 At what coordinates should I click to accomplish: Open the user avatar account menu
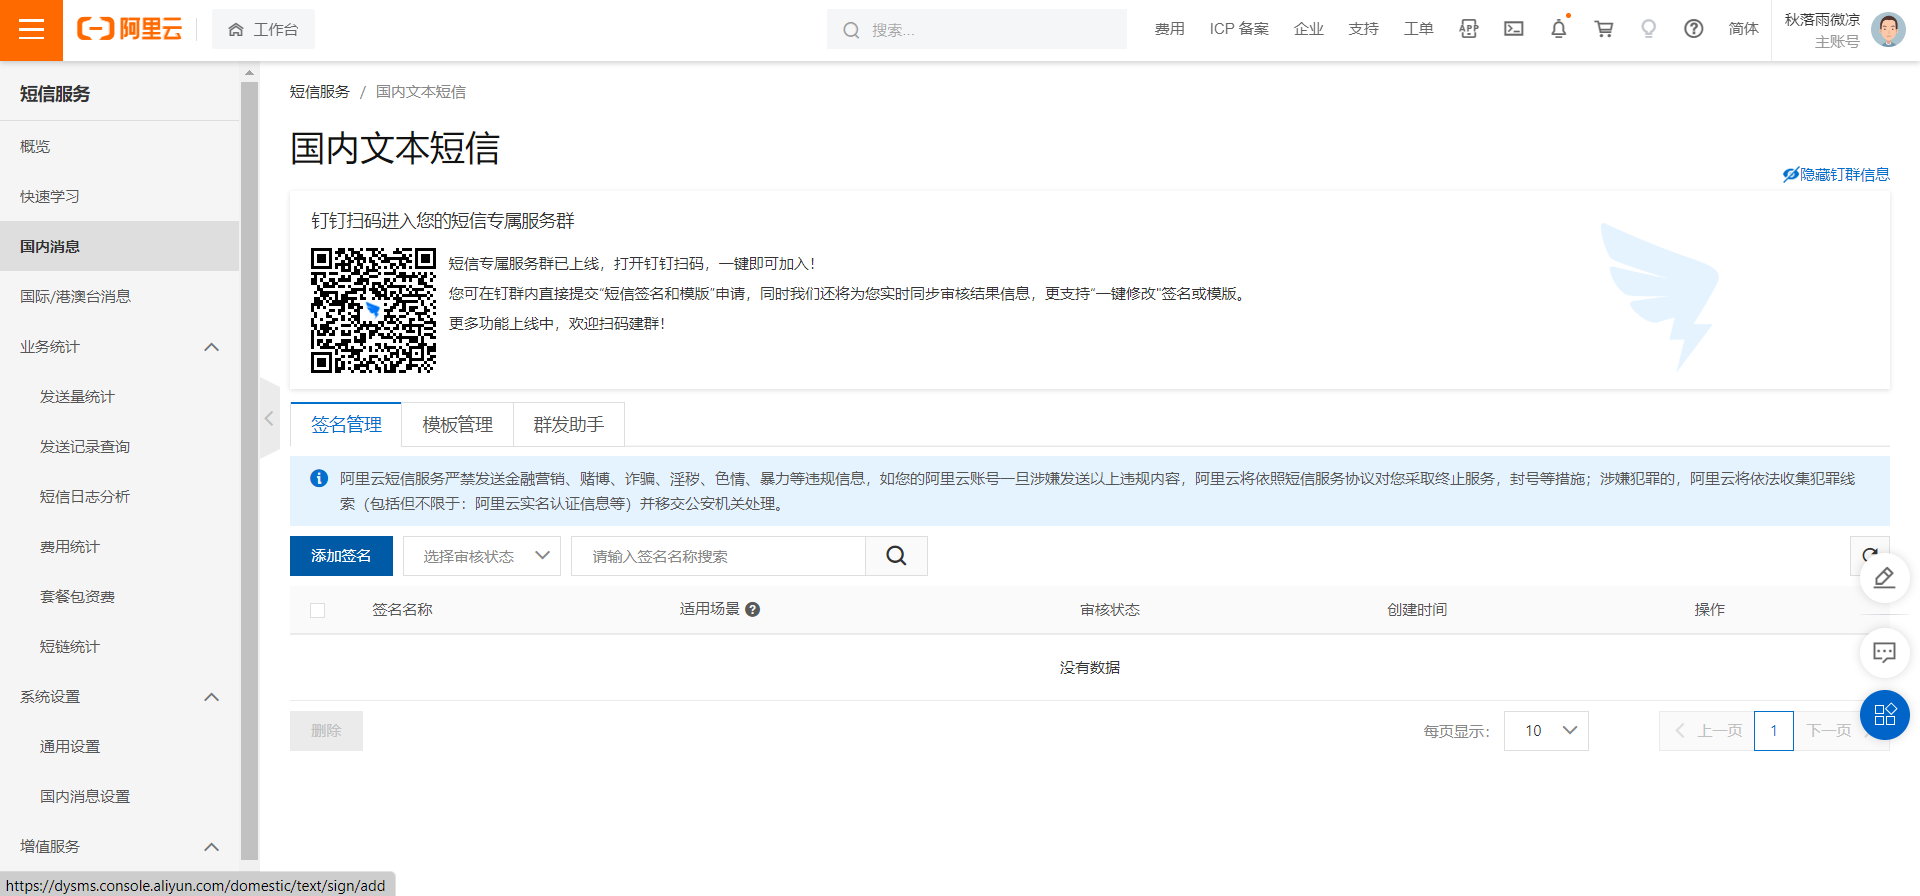pyautogui.click(x=1888, y=30)
